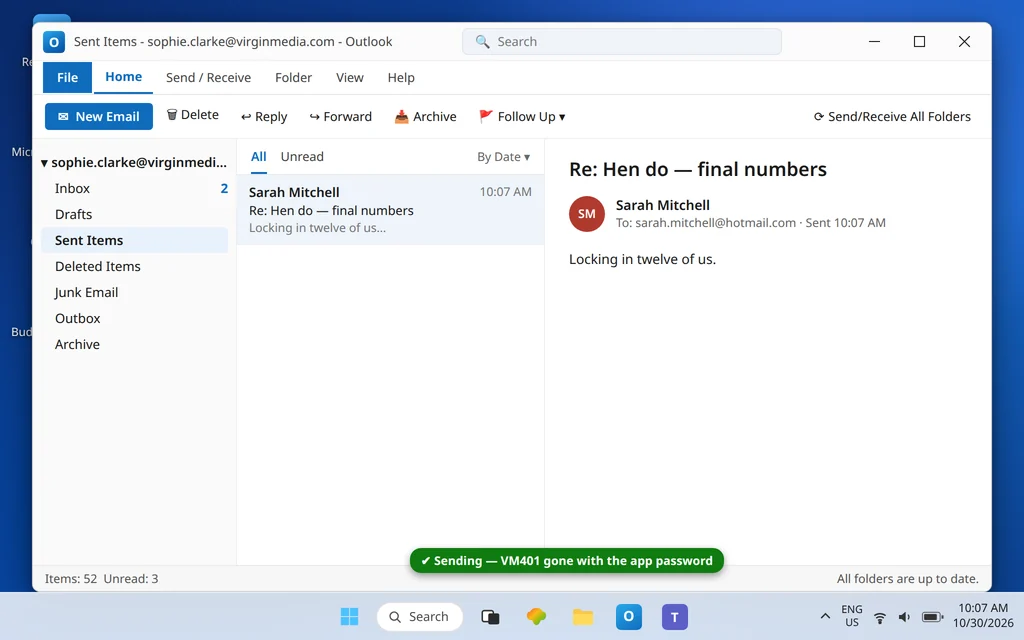The height and width of the screenshot is (640, 1024).
Task: Focus the Outlook search box
Action: 622,42
